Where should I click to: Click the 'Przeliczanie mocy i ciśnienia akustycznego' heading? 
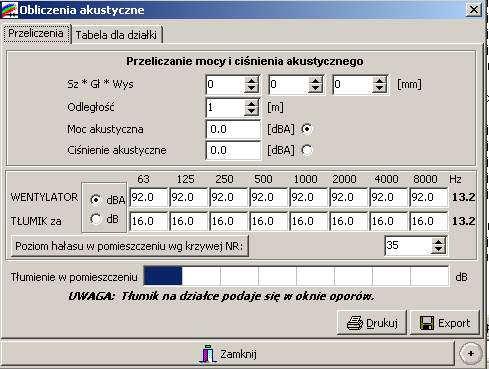pyautogui.click(x=245, y=61)
